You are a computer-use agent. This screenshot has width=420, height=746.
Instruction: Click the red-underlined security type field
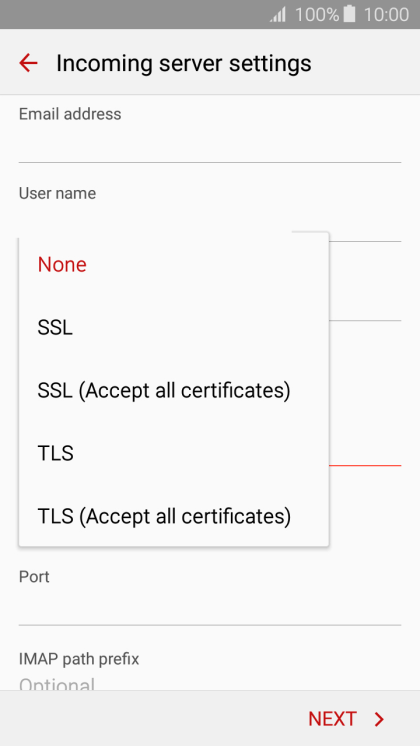[x=365, y=452]
